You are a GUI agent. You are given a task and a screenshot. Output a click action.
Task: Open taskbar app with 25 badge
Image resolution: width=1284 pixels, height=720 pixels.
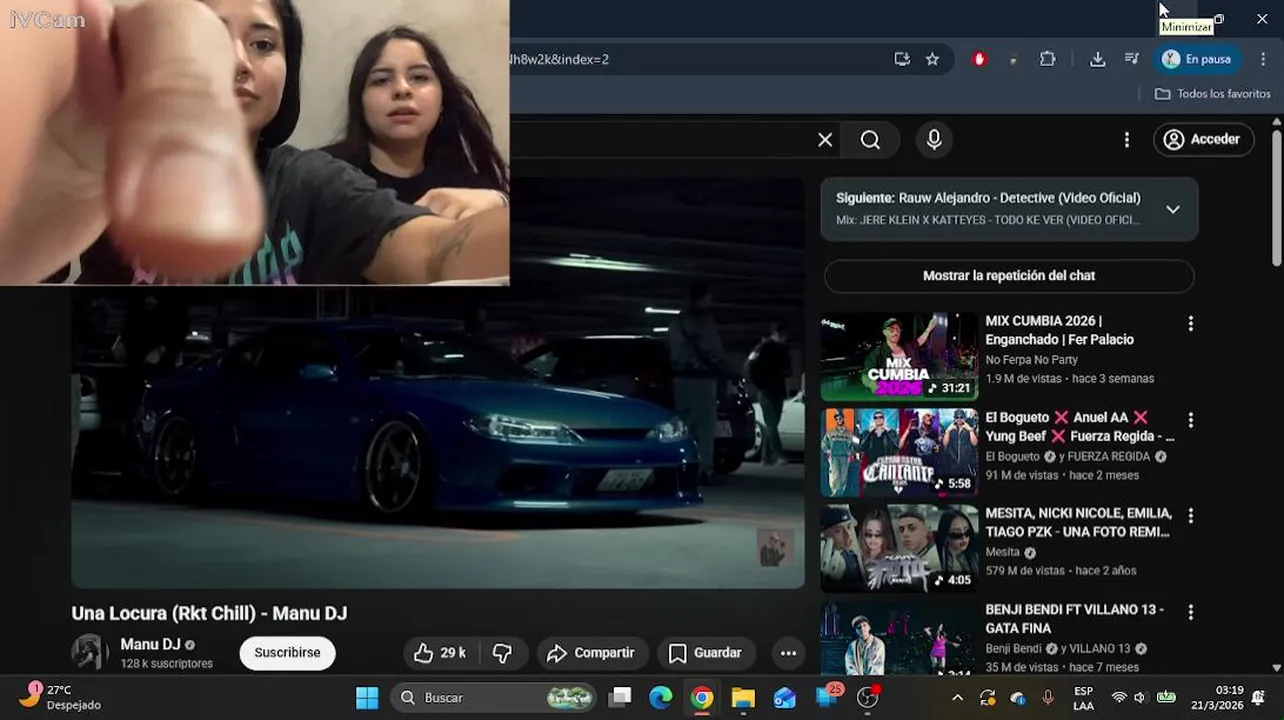click(x=828, y=696)
